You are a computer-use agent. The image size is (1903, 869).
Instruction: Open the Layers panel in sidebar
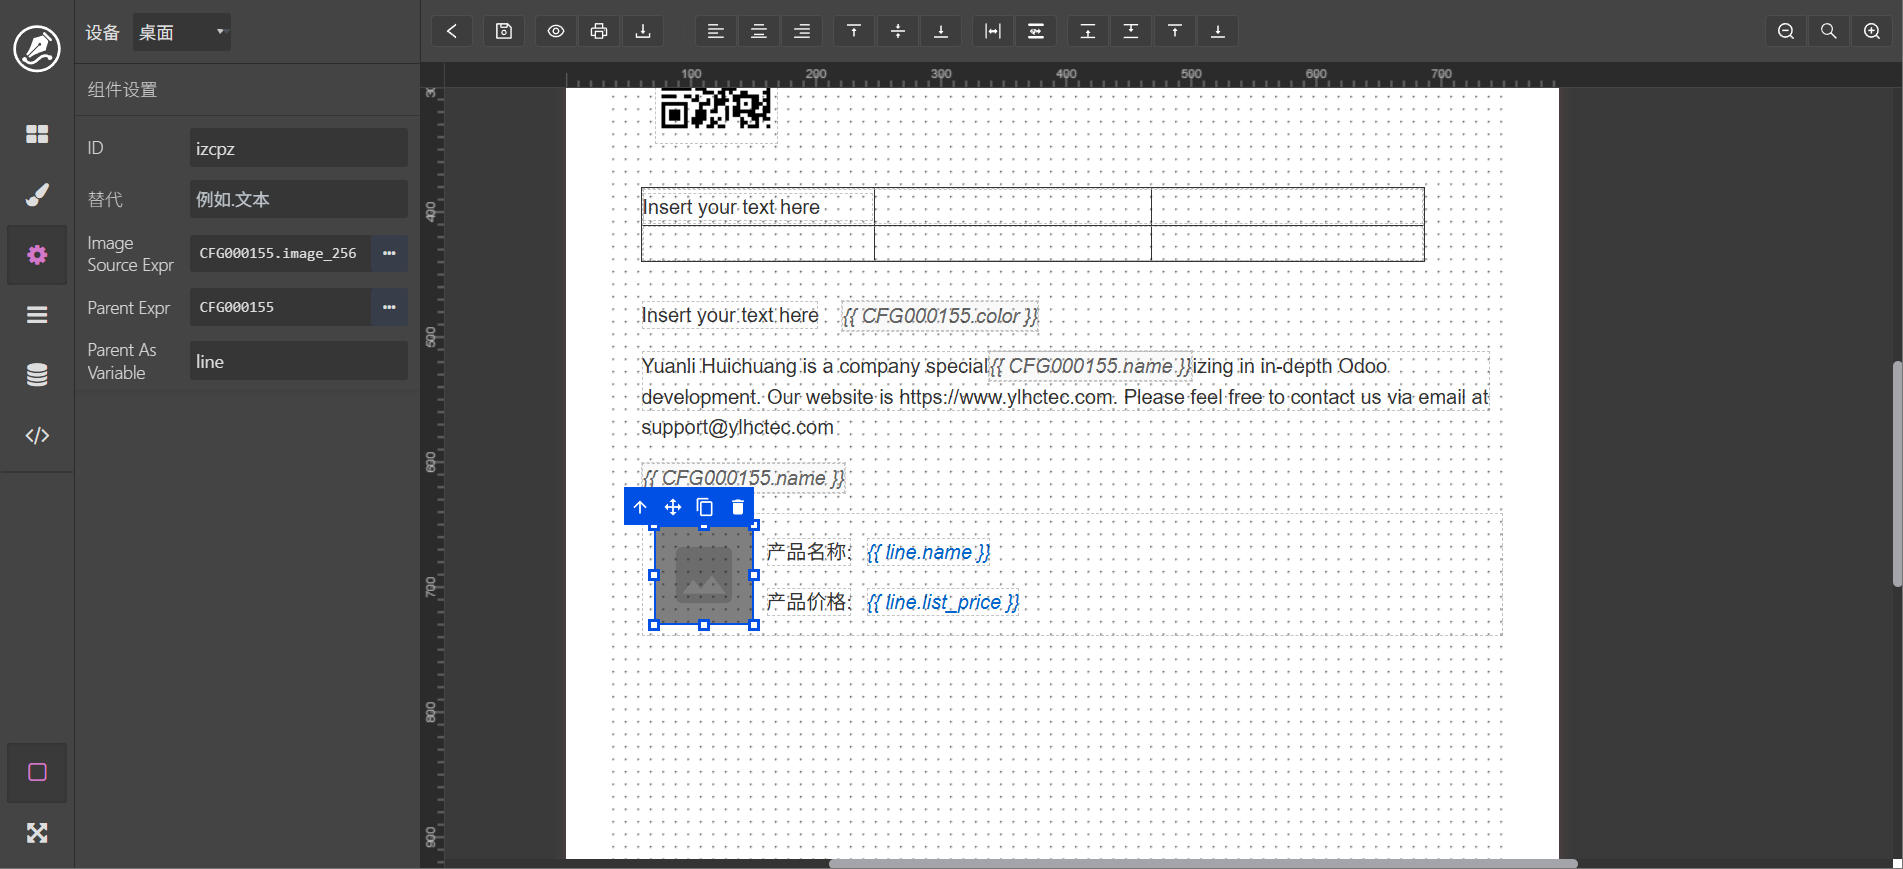point(37,315)
